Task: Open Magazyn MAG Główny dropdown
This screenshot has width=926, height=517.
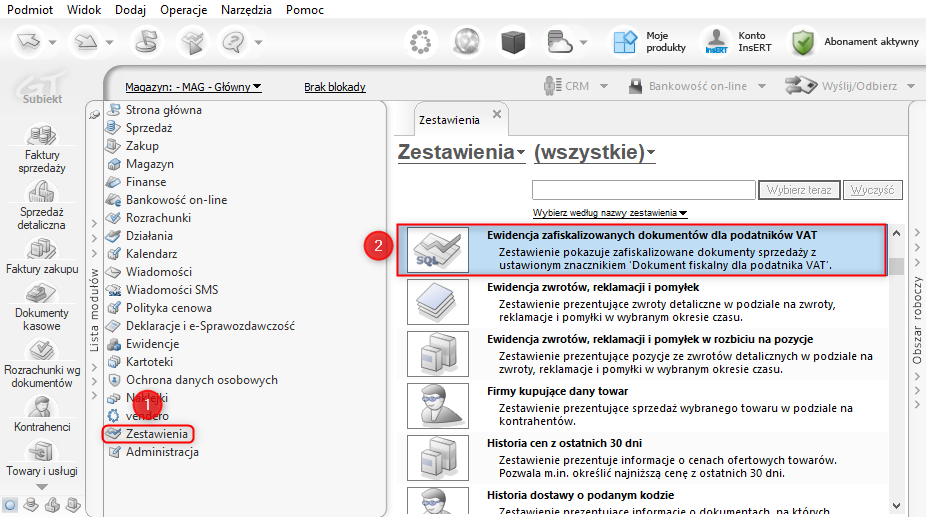Action: click(x=193, y=87)
